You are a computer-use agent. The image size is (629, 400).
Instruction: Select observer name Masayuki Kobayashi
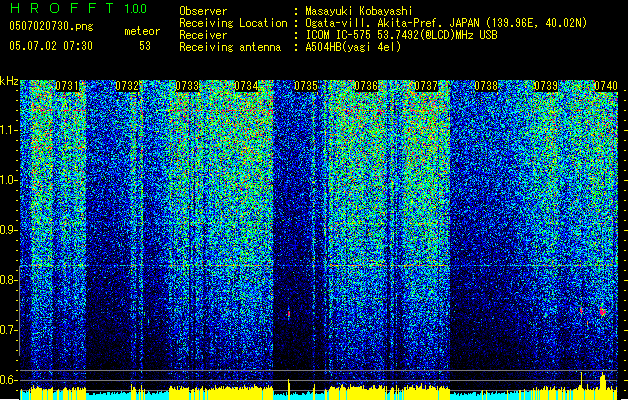(x=359, y=11)
